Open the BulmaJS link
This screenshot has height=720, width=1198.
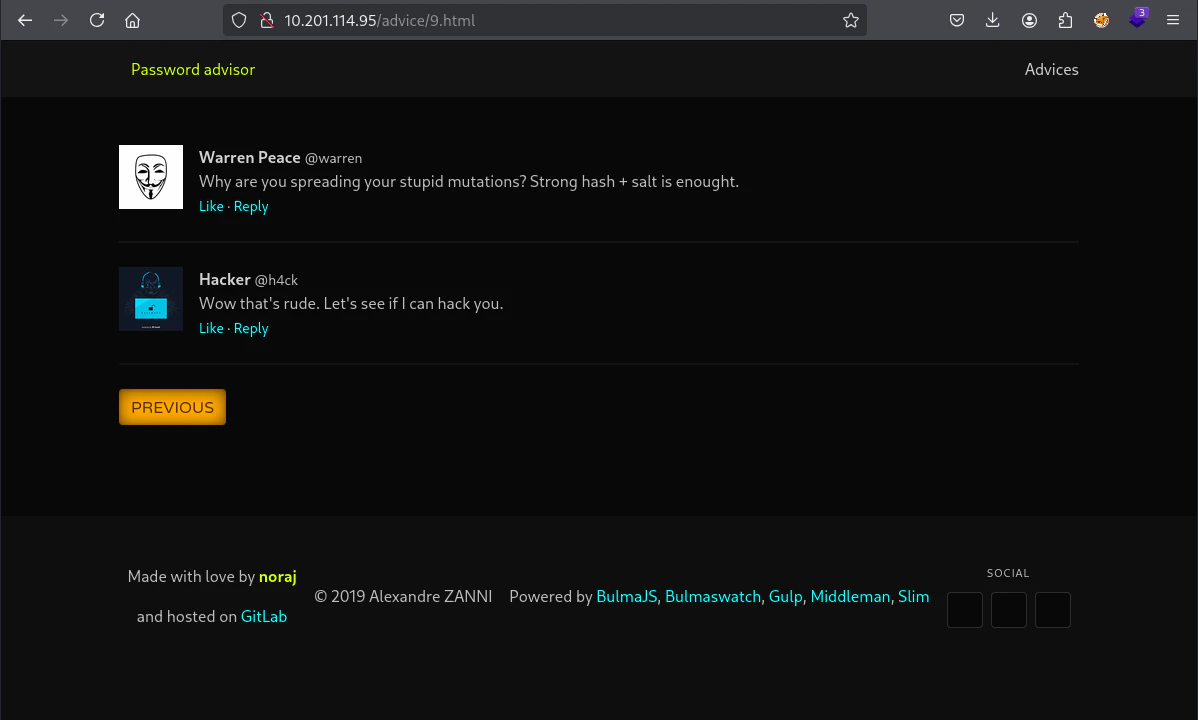tap(627, 596)
